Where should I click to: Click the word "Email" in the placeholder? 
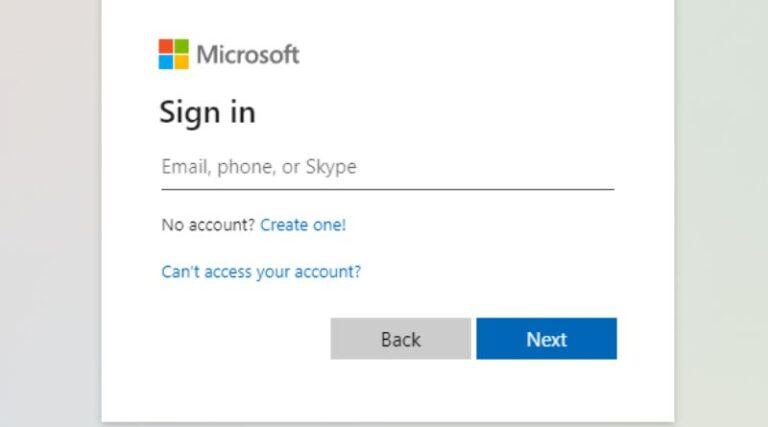(x=183, y=167)
